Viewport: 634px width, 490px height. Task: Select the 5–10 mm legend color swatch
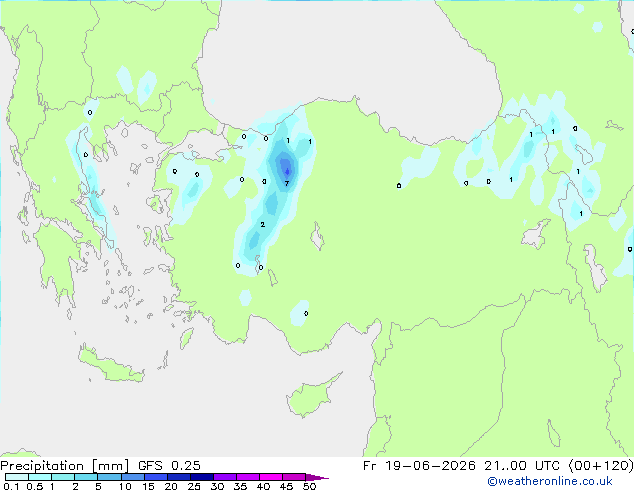coord(109,477)
